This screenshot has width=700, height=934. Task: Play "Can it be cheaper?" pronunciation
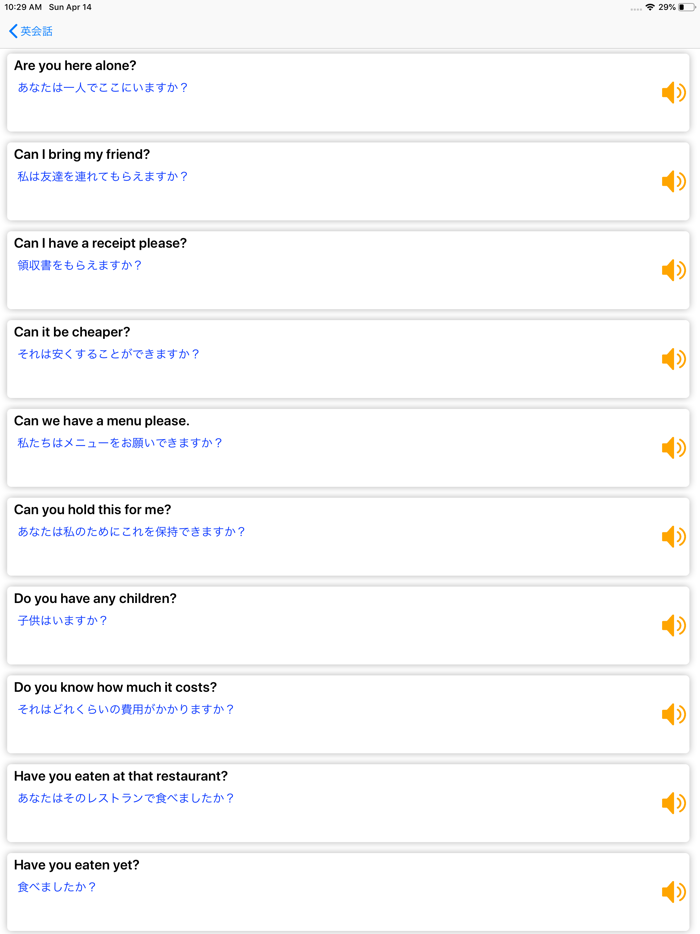tap(673, 359)
